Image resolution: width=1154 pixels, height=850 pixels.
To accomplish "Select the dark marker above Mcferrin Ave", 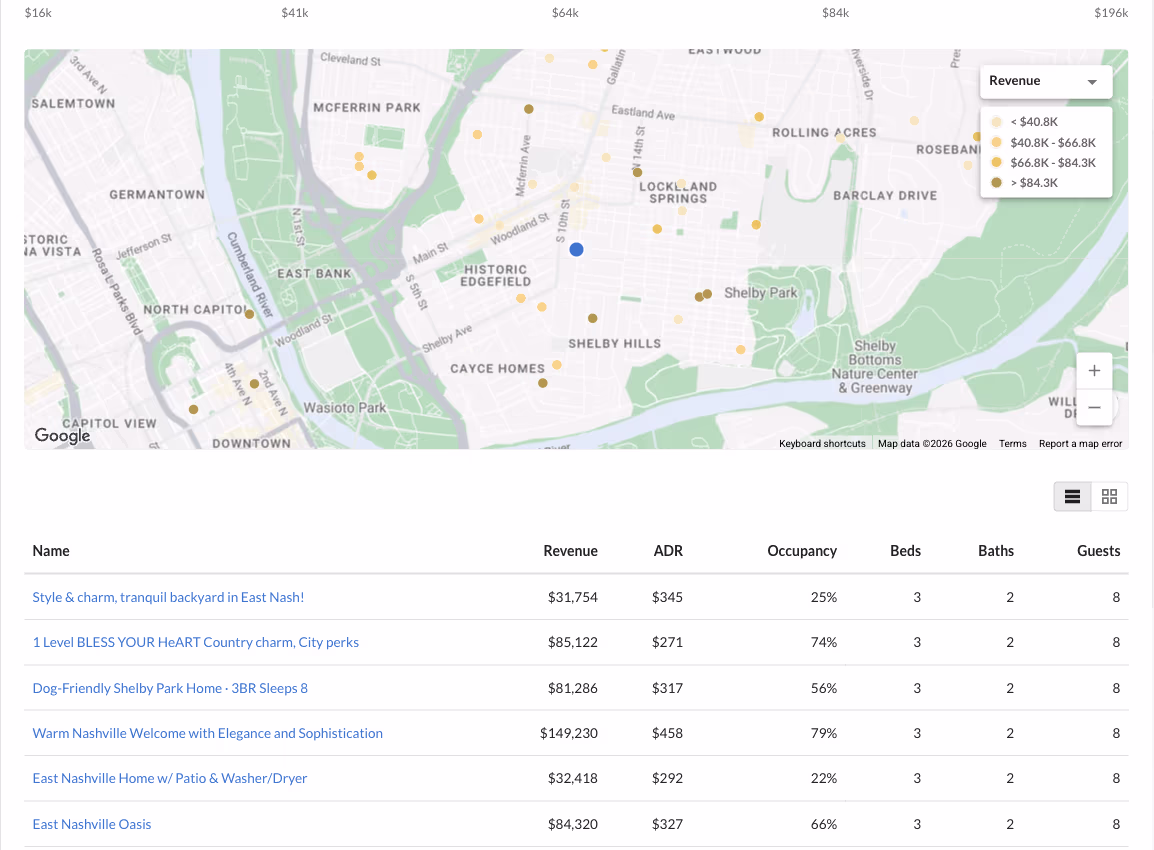I will pos(528,109).
